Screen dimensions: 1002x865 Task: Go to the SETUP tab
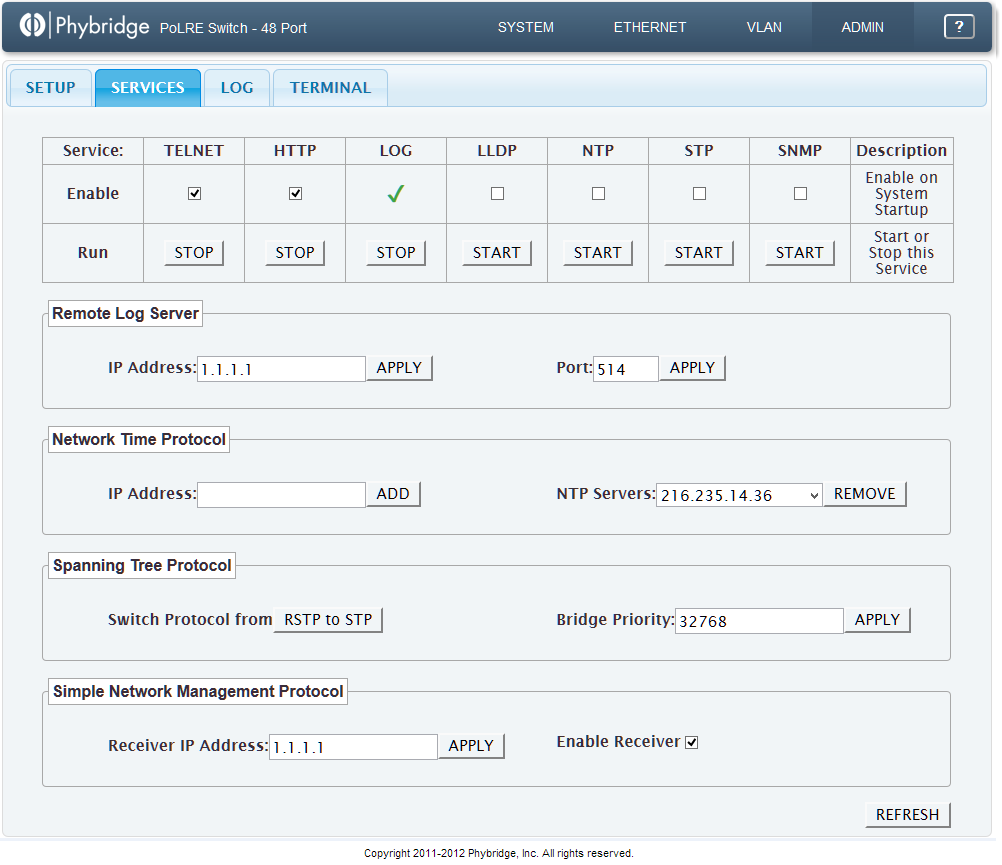pyautogui.click(x=50, y=88)
